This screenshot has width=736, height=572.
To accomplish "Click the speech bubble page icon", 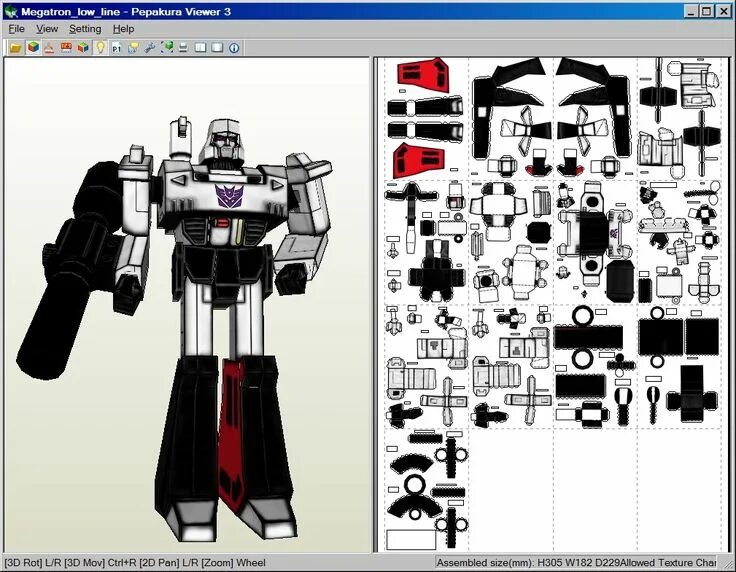I will 133,47.
